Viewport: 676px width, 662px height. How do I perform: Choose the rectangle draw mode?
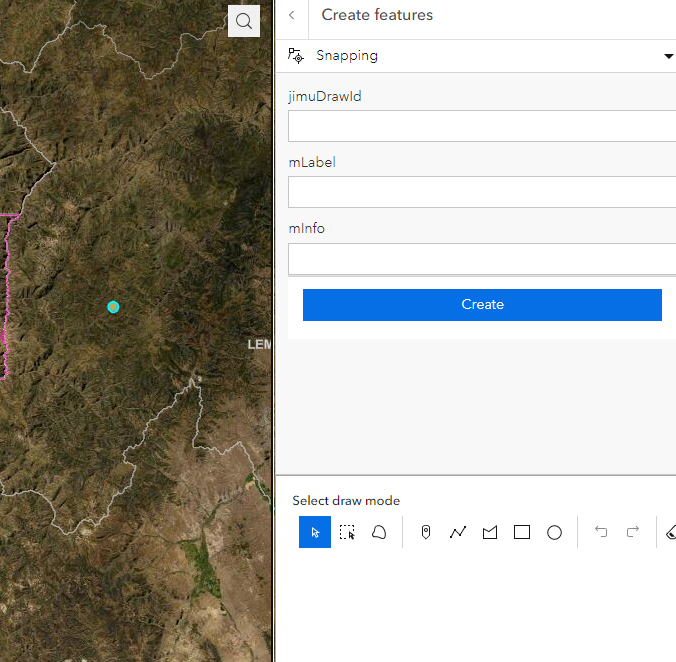pos(522,532)
